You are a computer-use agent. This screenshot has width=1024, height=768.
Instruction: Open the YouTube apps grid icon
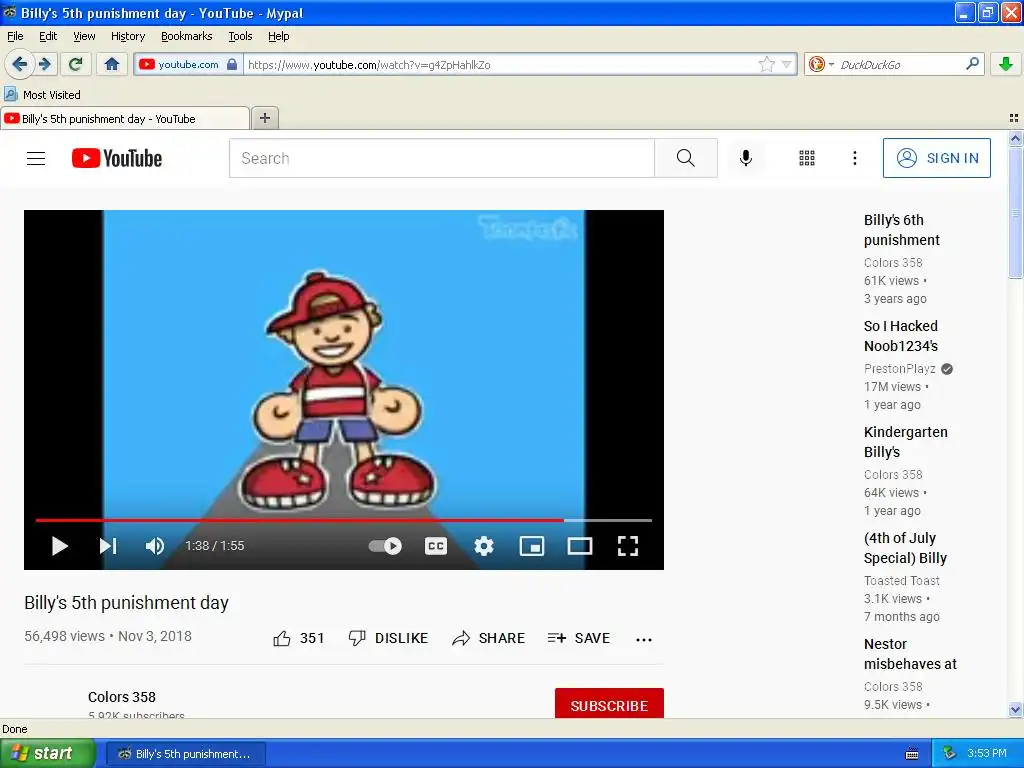[x=807, y=158]
